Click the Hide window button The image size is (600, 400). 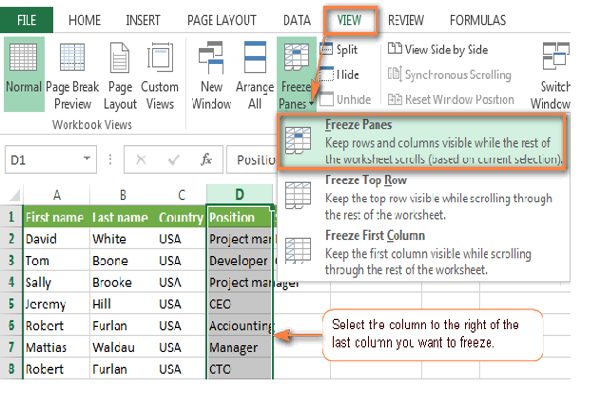click(x=342, y=74)
